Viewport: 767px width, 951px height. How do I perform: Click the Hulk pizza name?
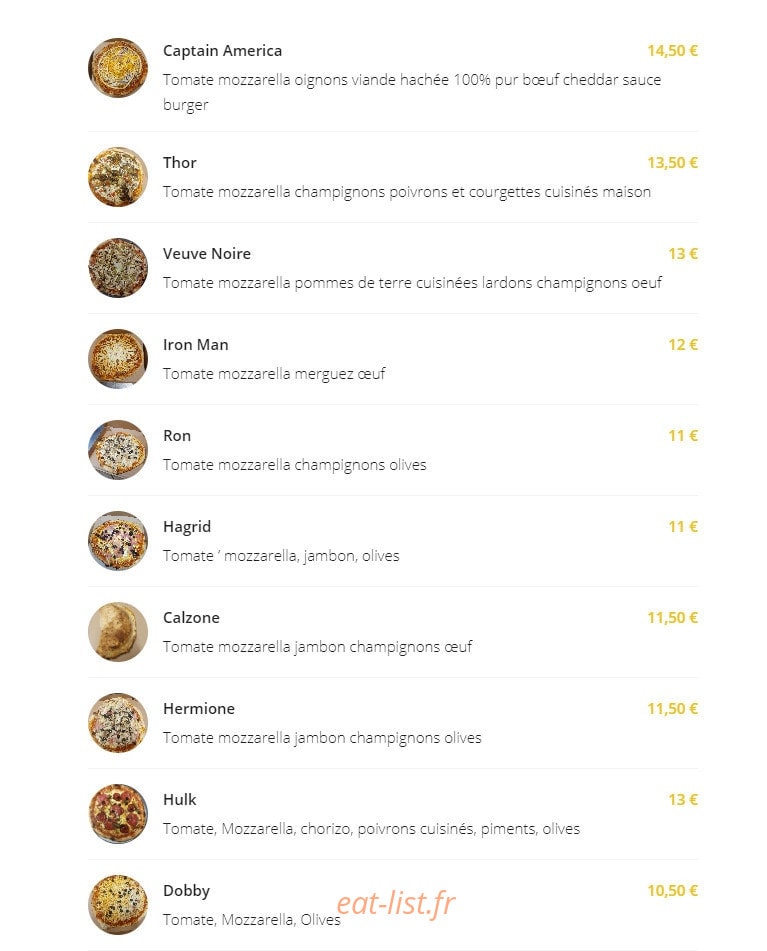tap(179, 799)
